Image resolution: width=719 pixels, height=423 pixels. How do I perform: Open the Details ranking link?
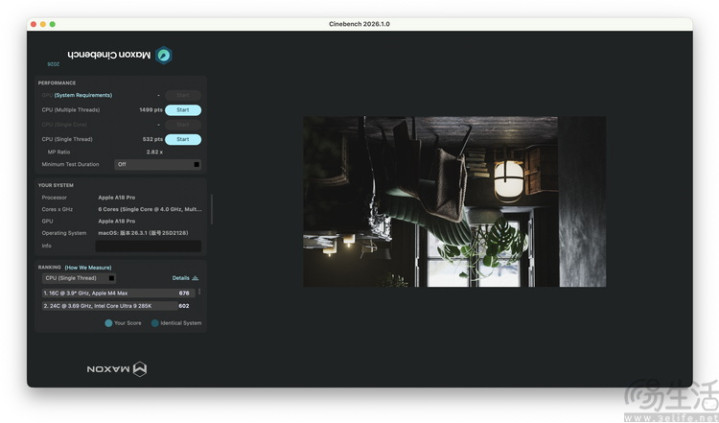pos(181,278)
